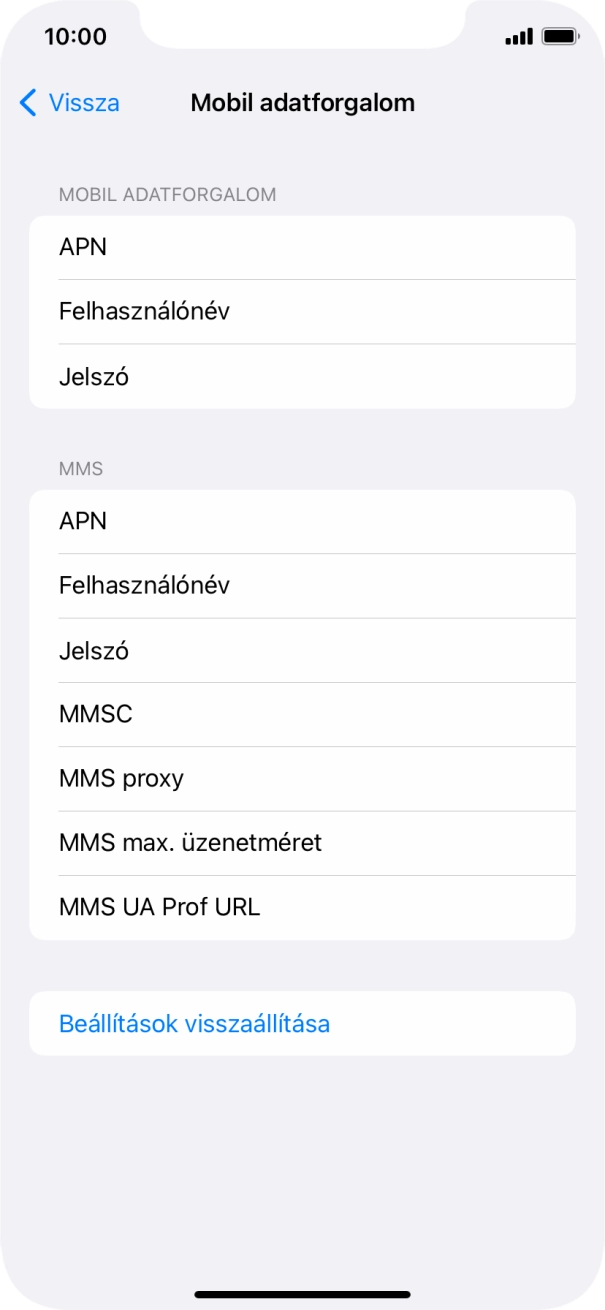Open the APN field under MOBIL ADATFORGALOM
This screenshot has width=605, height=1310.
pos(302,247)
